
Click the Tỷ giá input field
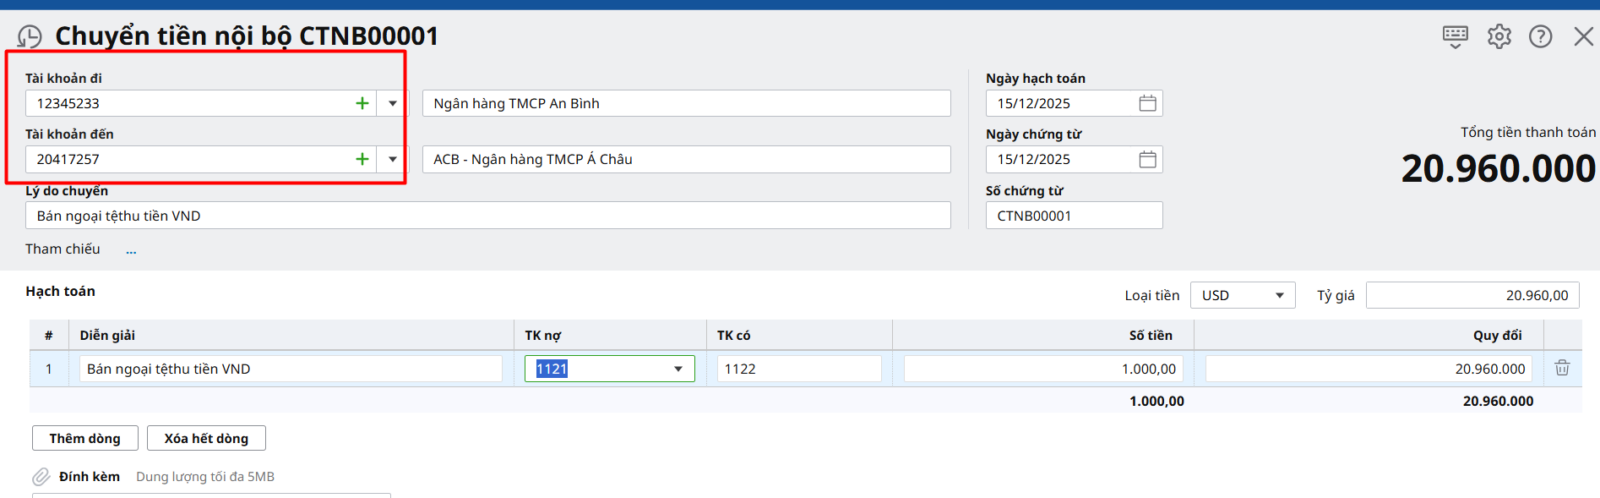[1472, 296]
